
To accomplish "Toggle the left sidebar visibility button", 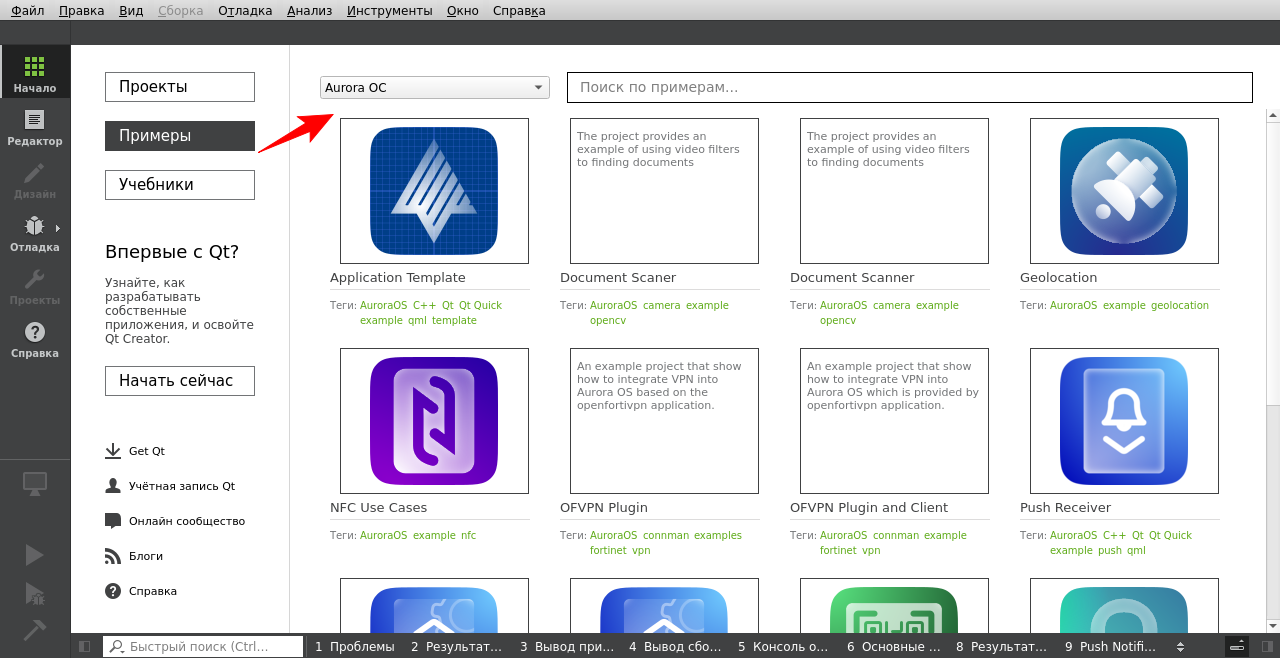I will (85, 647).
